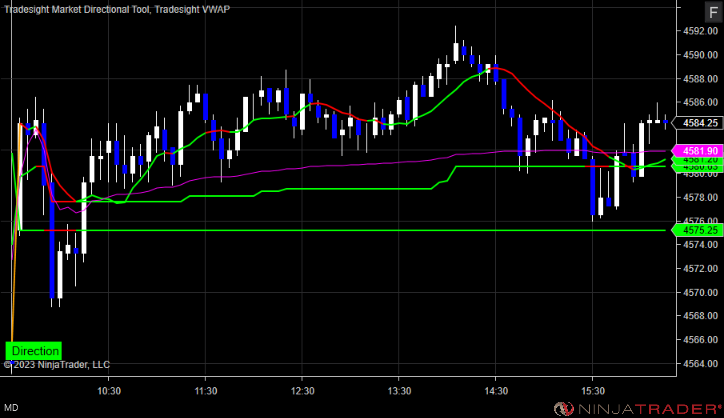Click the 10:30 time axis label

(109, 391)
